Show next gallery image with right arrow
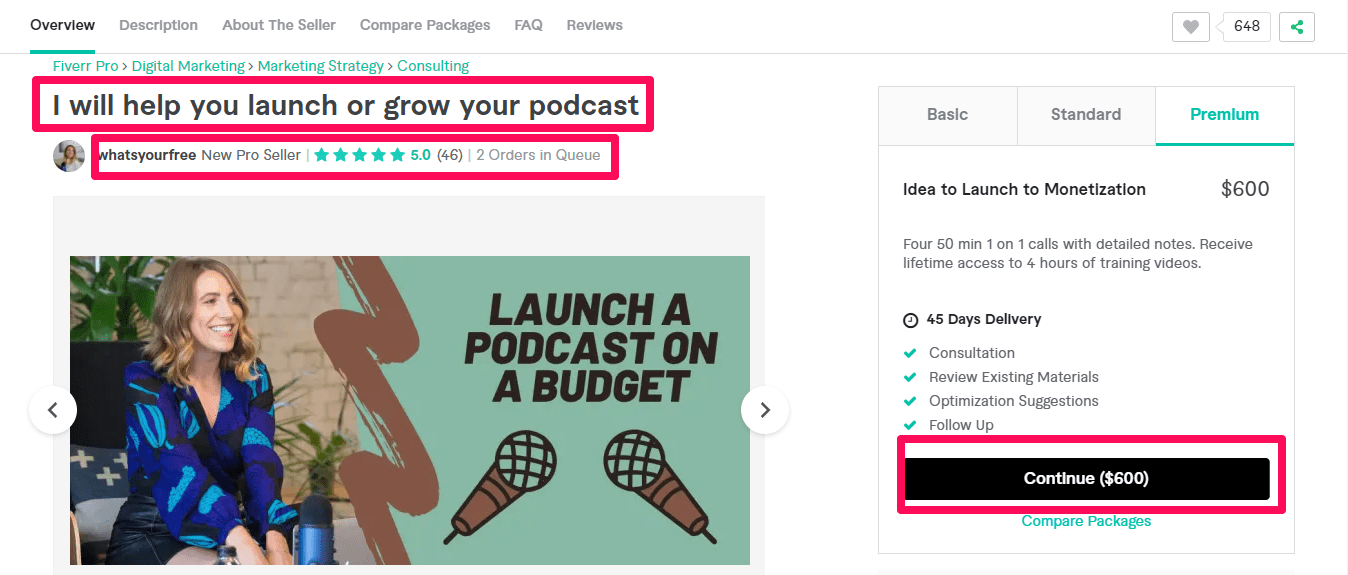Screen dimensions: 1348x575 click(765, 410)
